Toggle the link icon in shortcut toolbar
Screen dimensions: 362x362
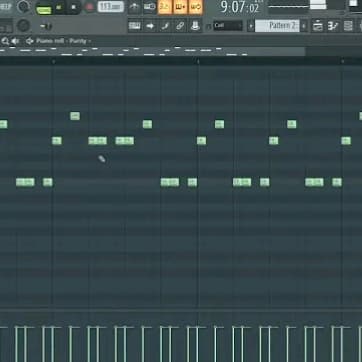[180, 26]
